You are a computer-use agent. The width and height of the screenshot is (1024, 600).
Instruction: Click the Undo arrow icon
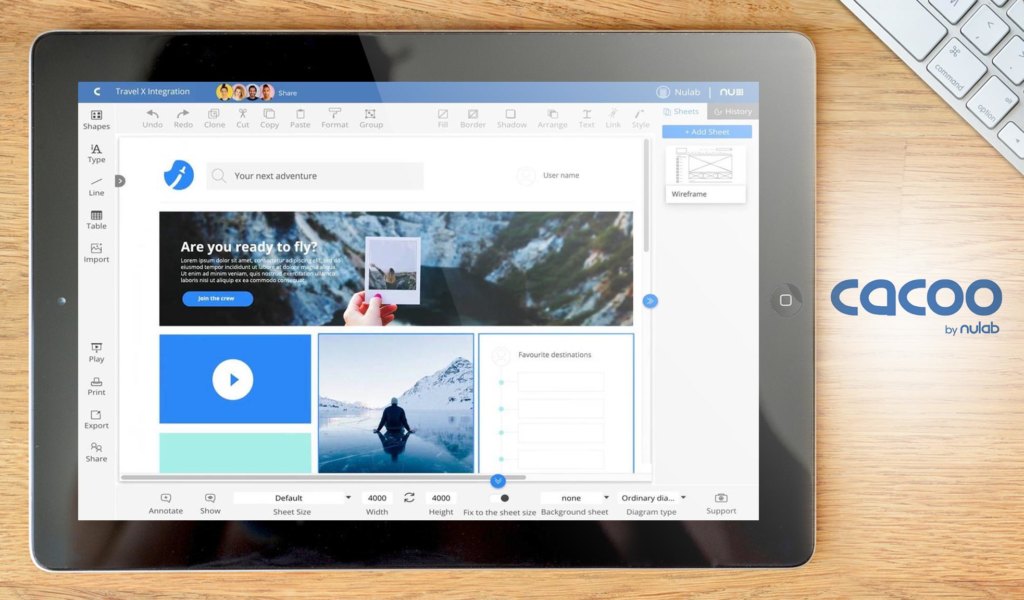click(x=152, y=115)
